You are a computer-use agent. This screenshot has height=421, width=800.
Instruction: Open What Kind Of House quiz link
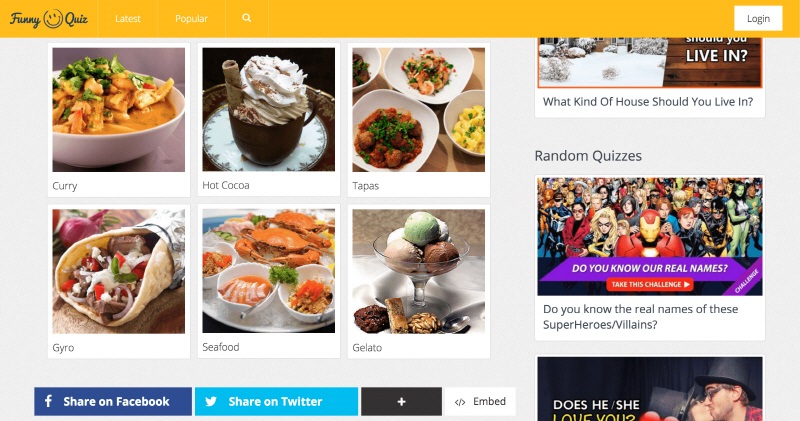pos(648,102)
